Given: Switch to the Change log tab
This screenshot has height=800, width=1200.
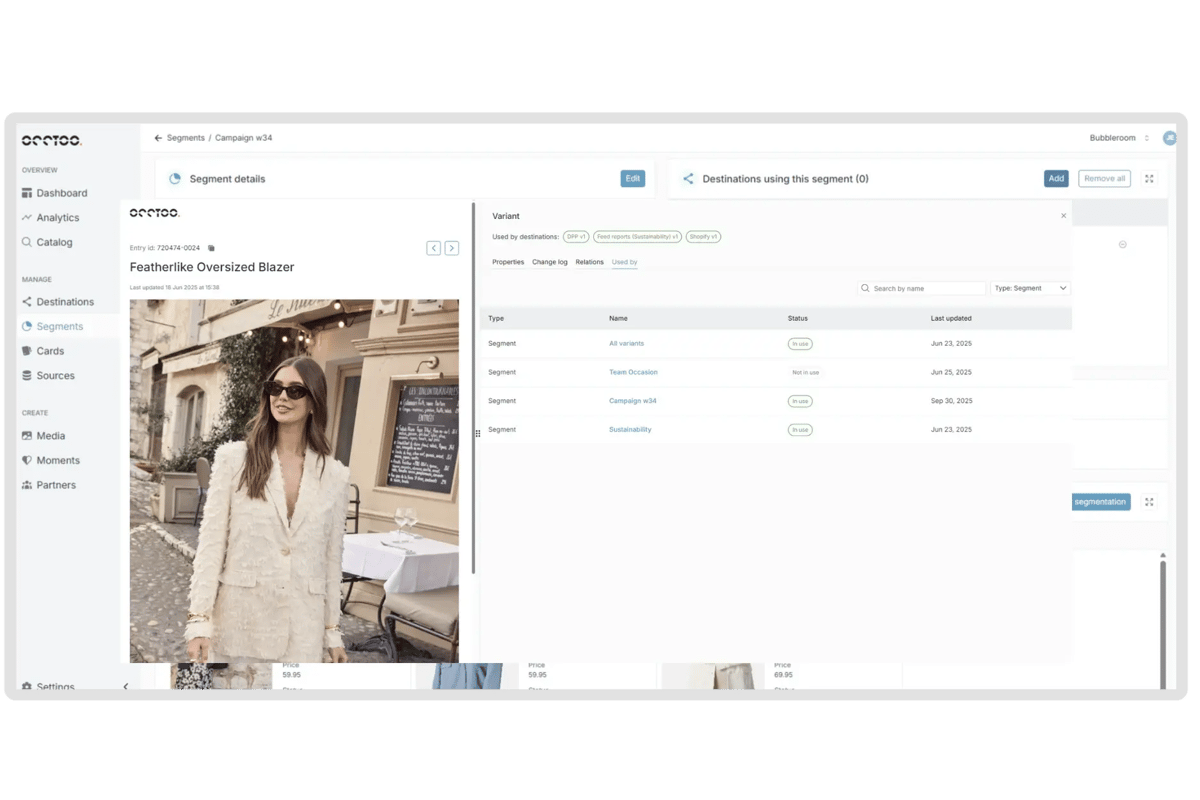Looking at the screenshot, I should point(549,262).
